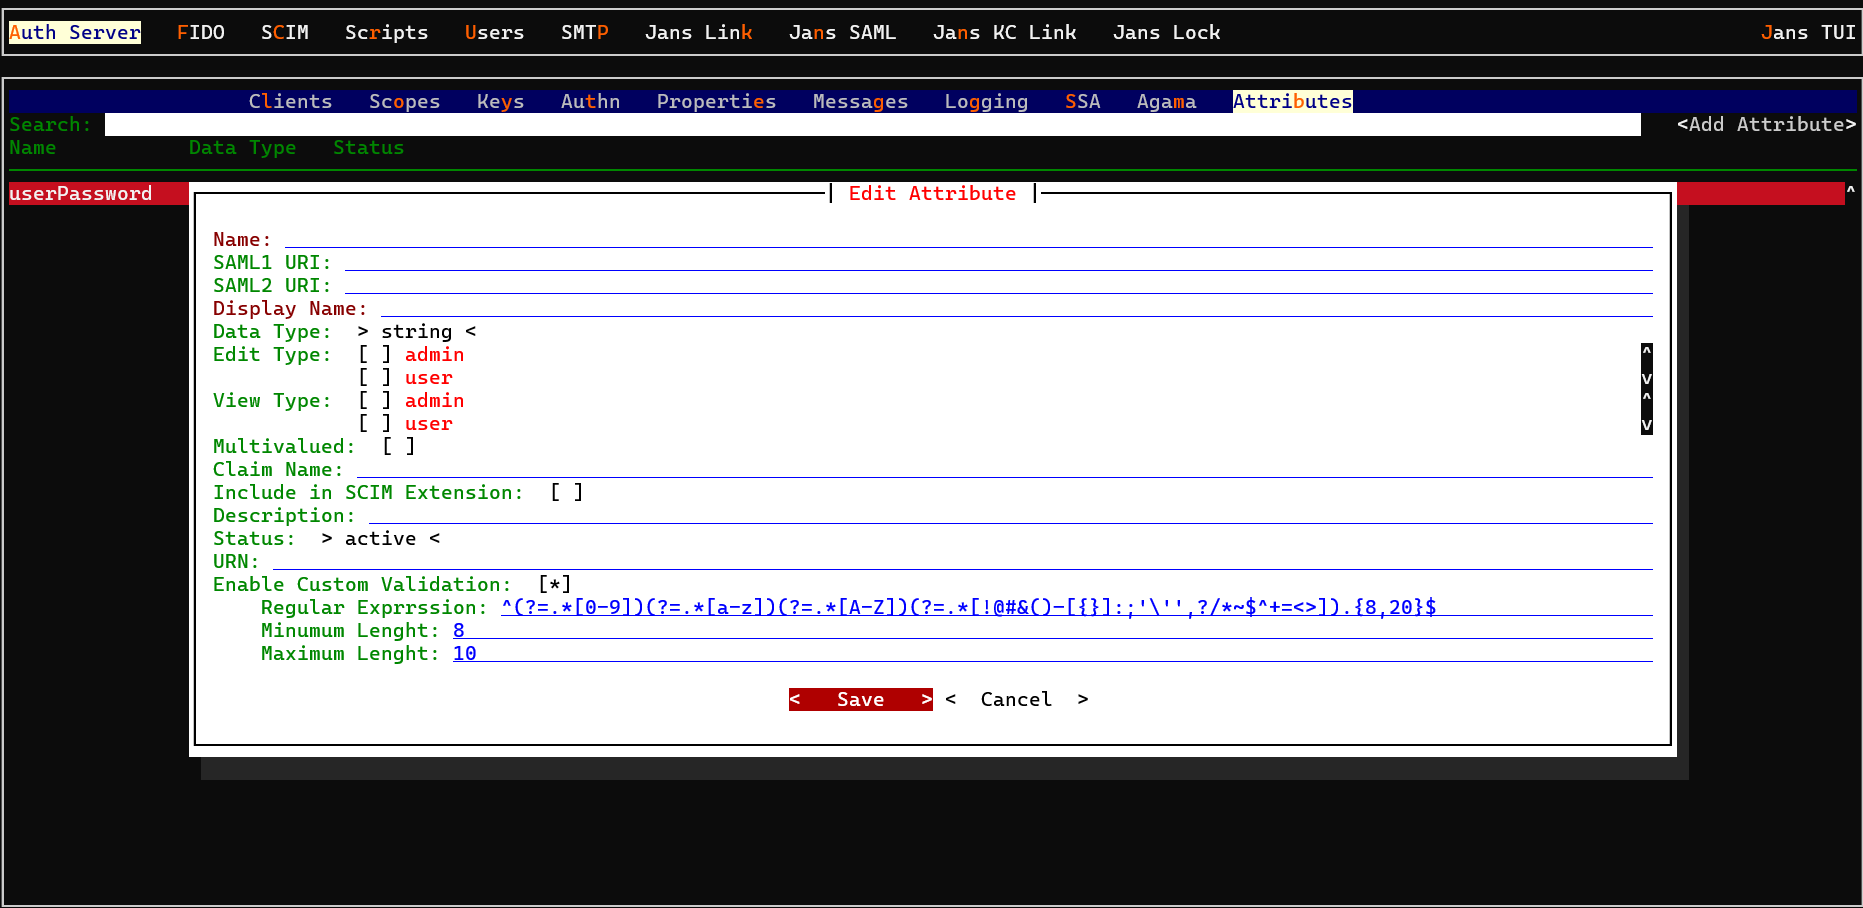Open the Scripts menu

click(386, 32)
